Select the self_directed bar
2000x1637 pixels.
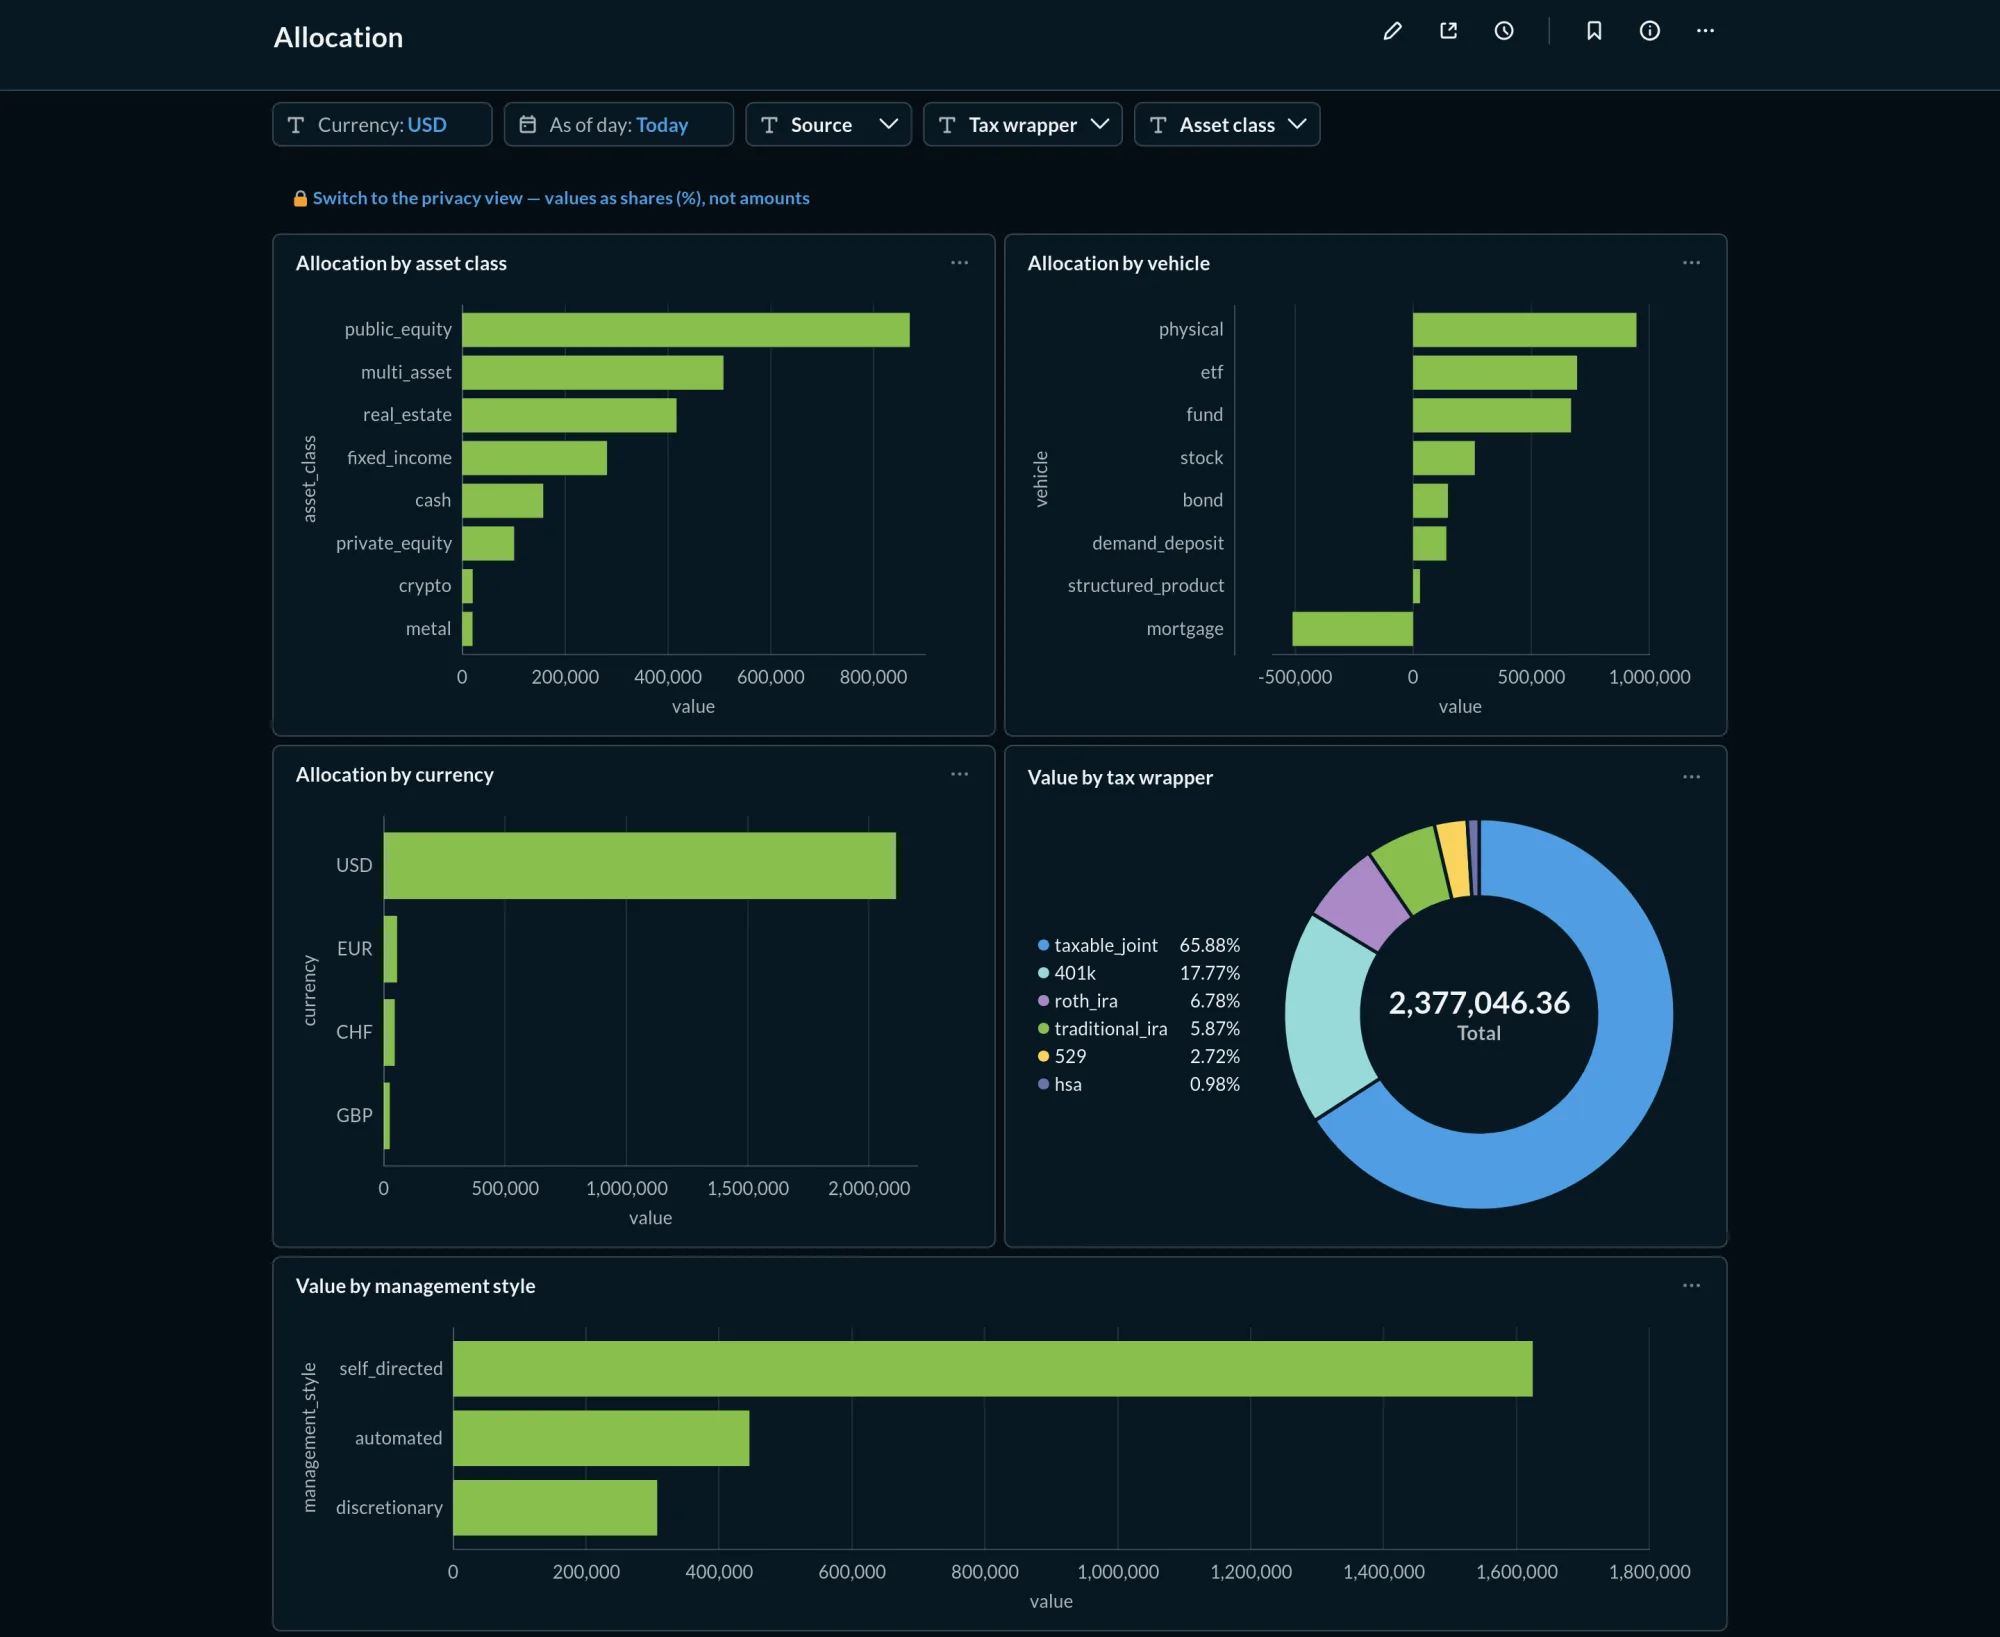[993, 1369]
